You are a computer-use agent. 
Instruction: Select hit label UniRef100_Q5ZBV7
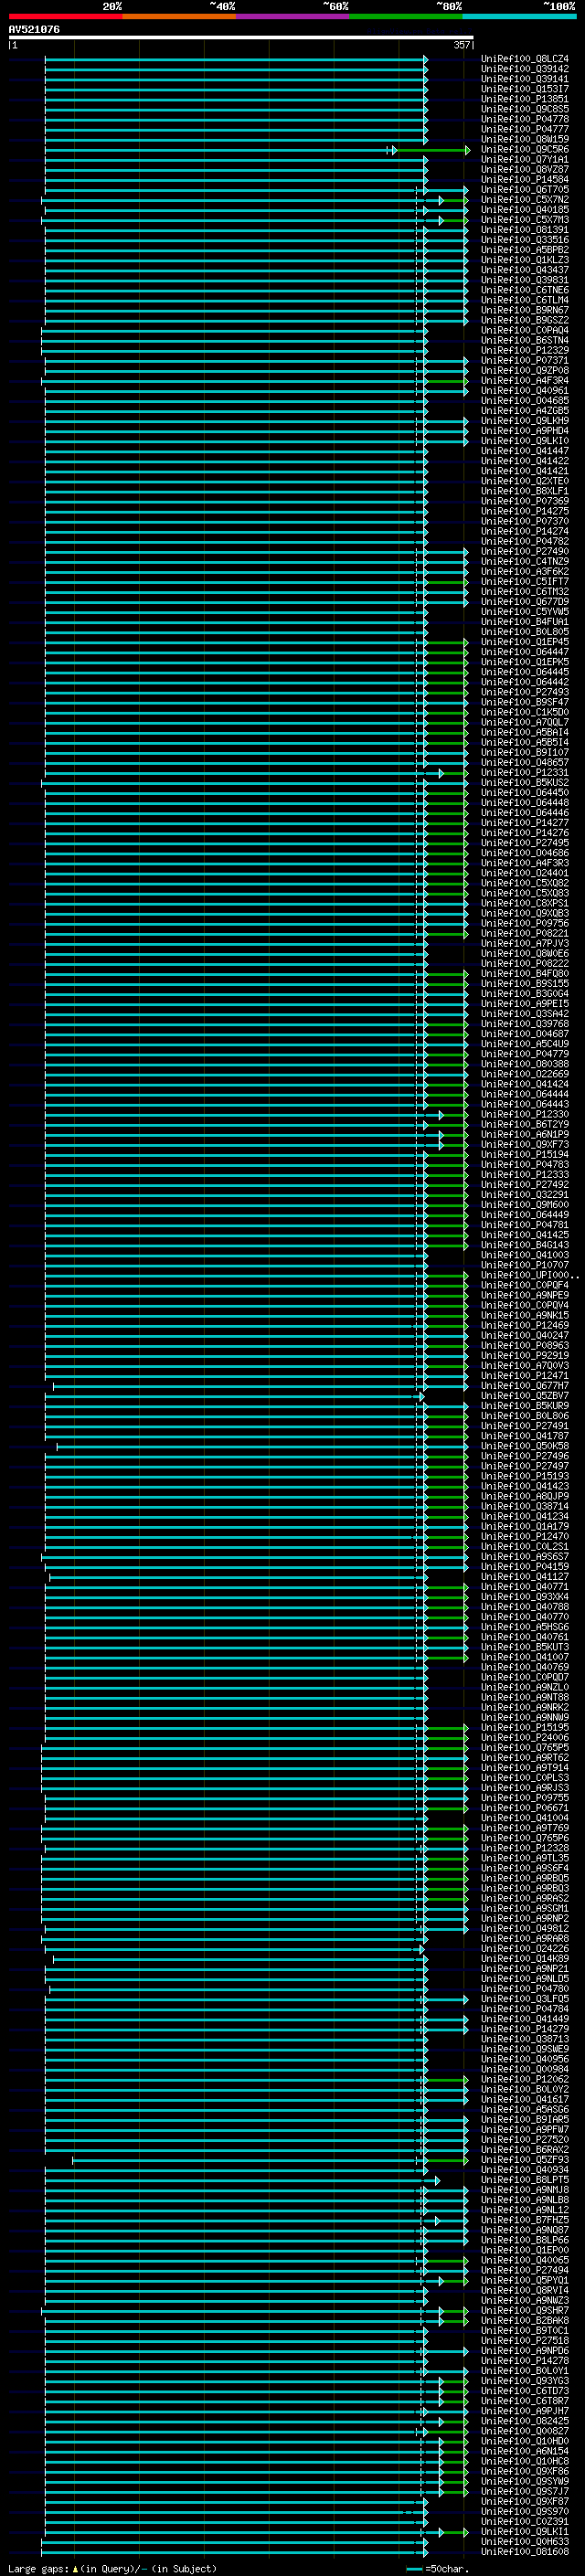tap(524, 1397)
